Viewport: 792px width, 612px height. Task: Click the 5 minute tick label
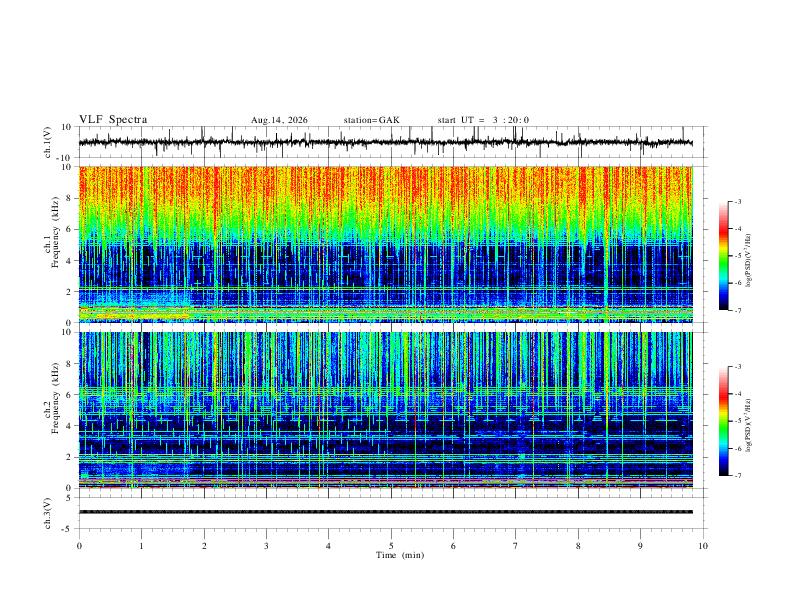(391, 546)
